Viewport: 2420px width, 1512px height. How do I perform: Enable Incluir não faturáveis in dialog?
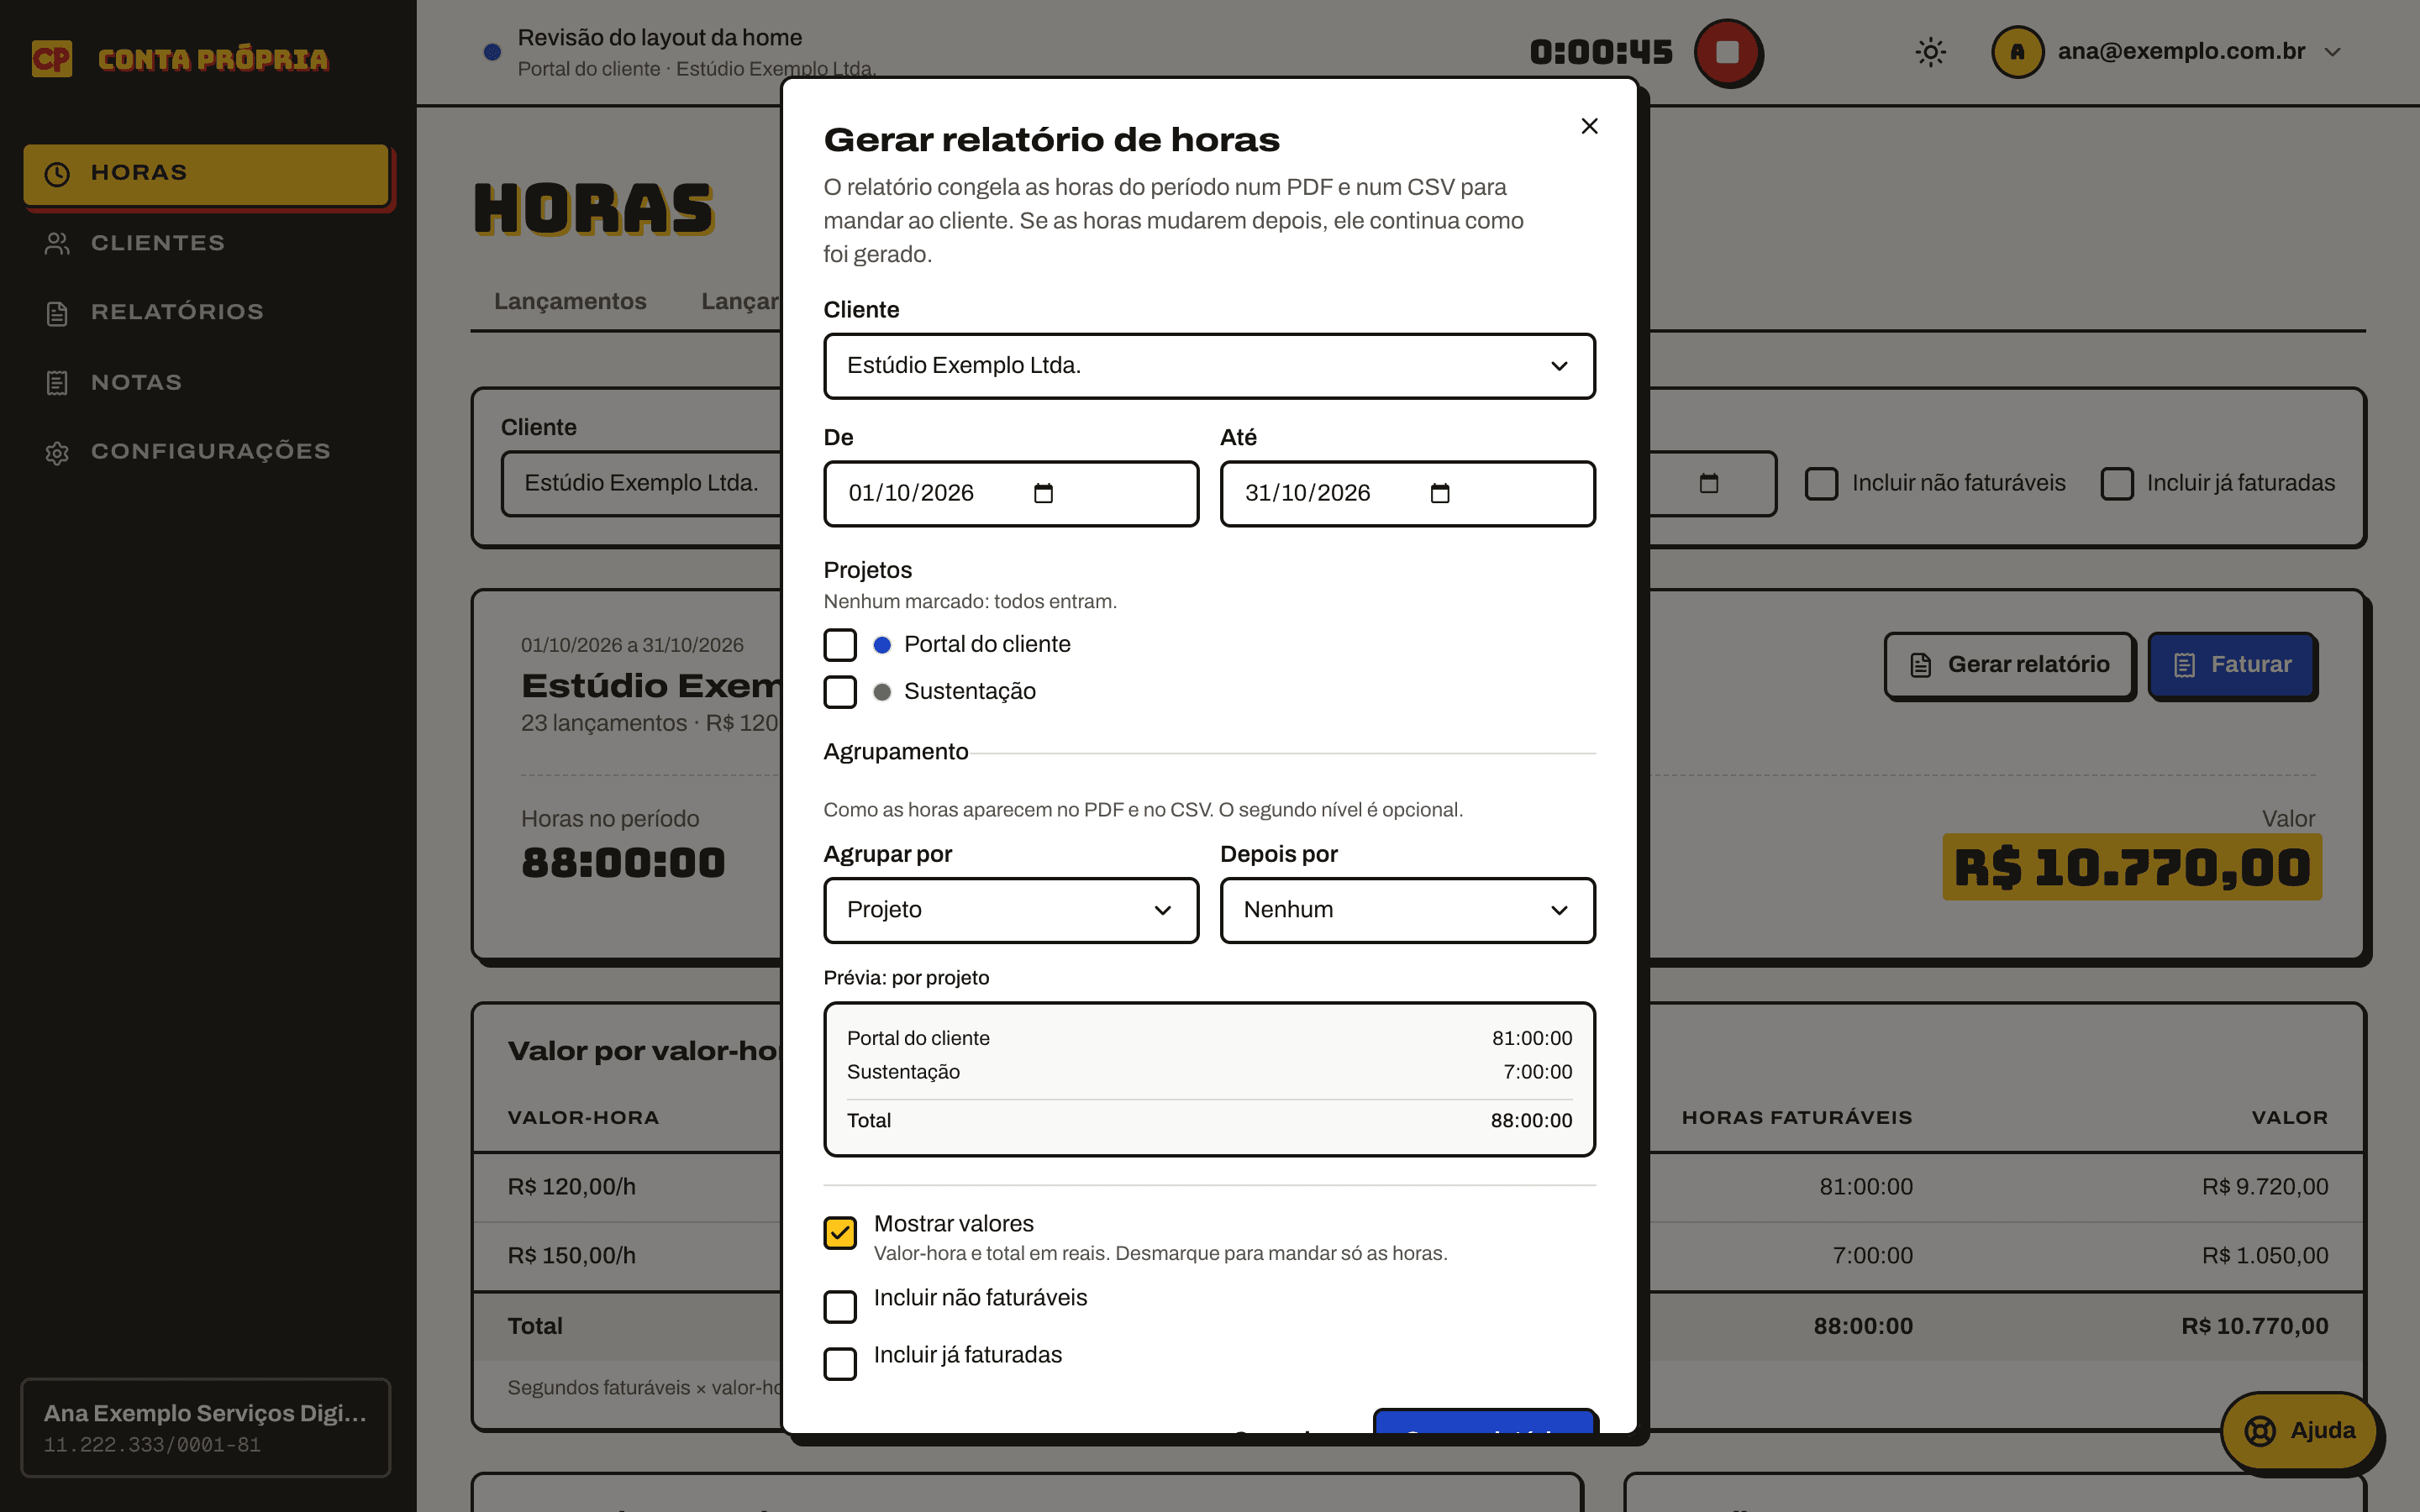pos(840,1306)
